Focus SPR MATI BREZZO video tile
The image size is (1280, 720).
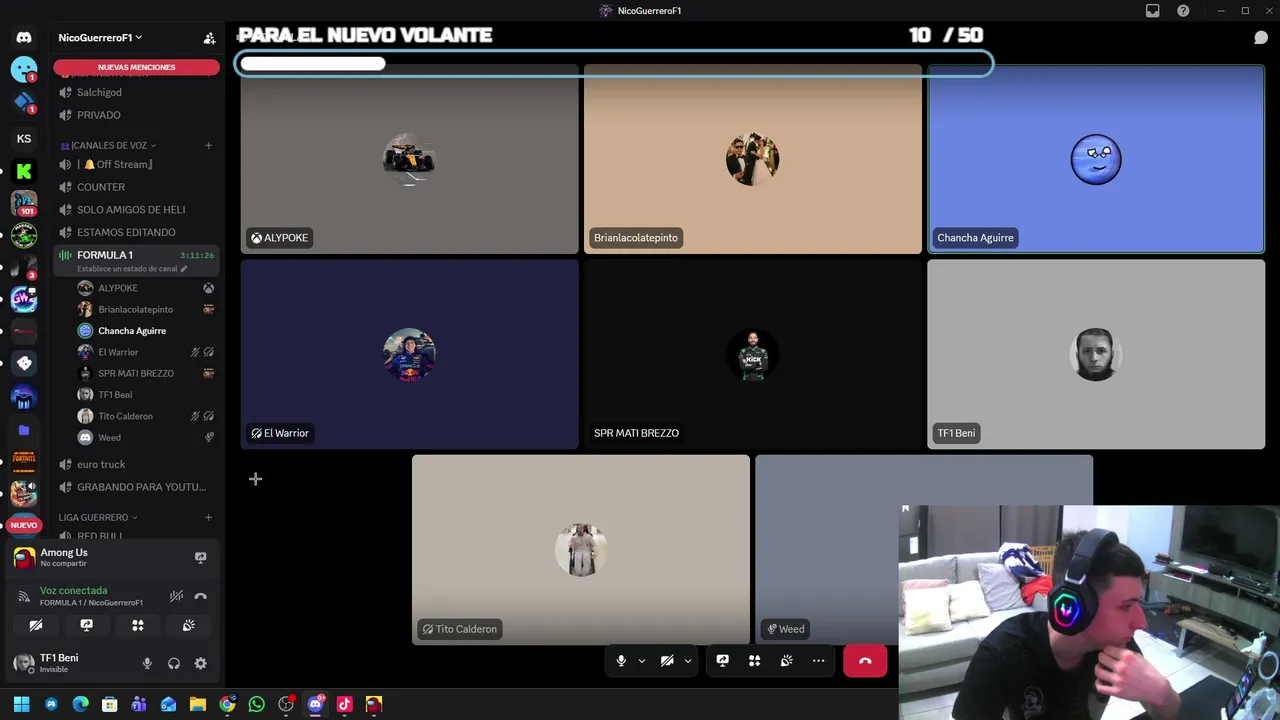click(753, 355)
